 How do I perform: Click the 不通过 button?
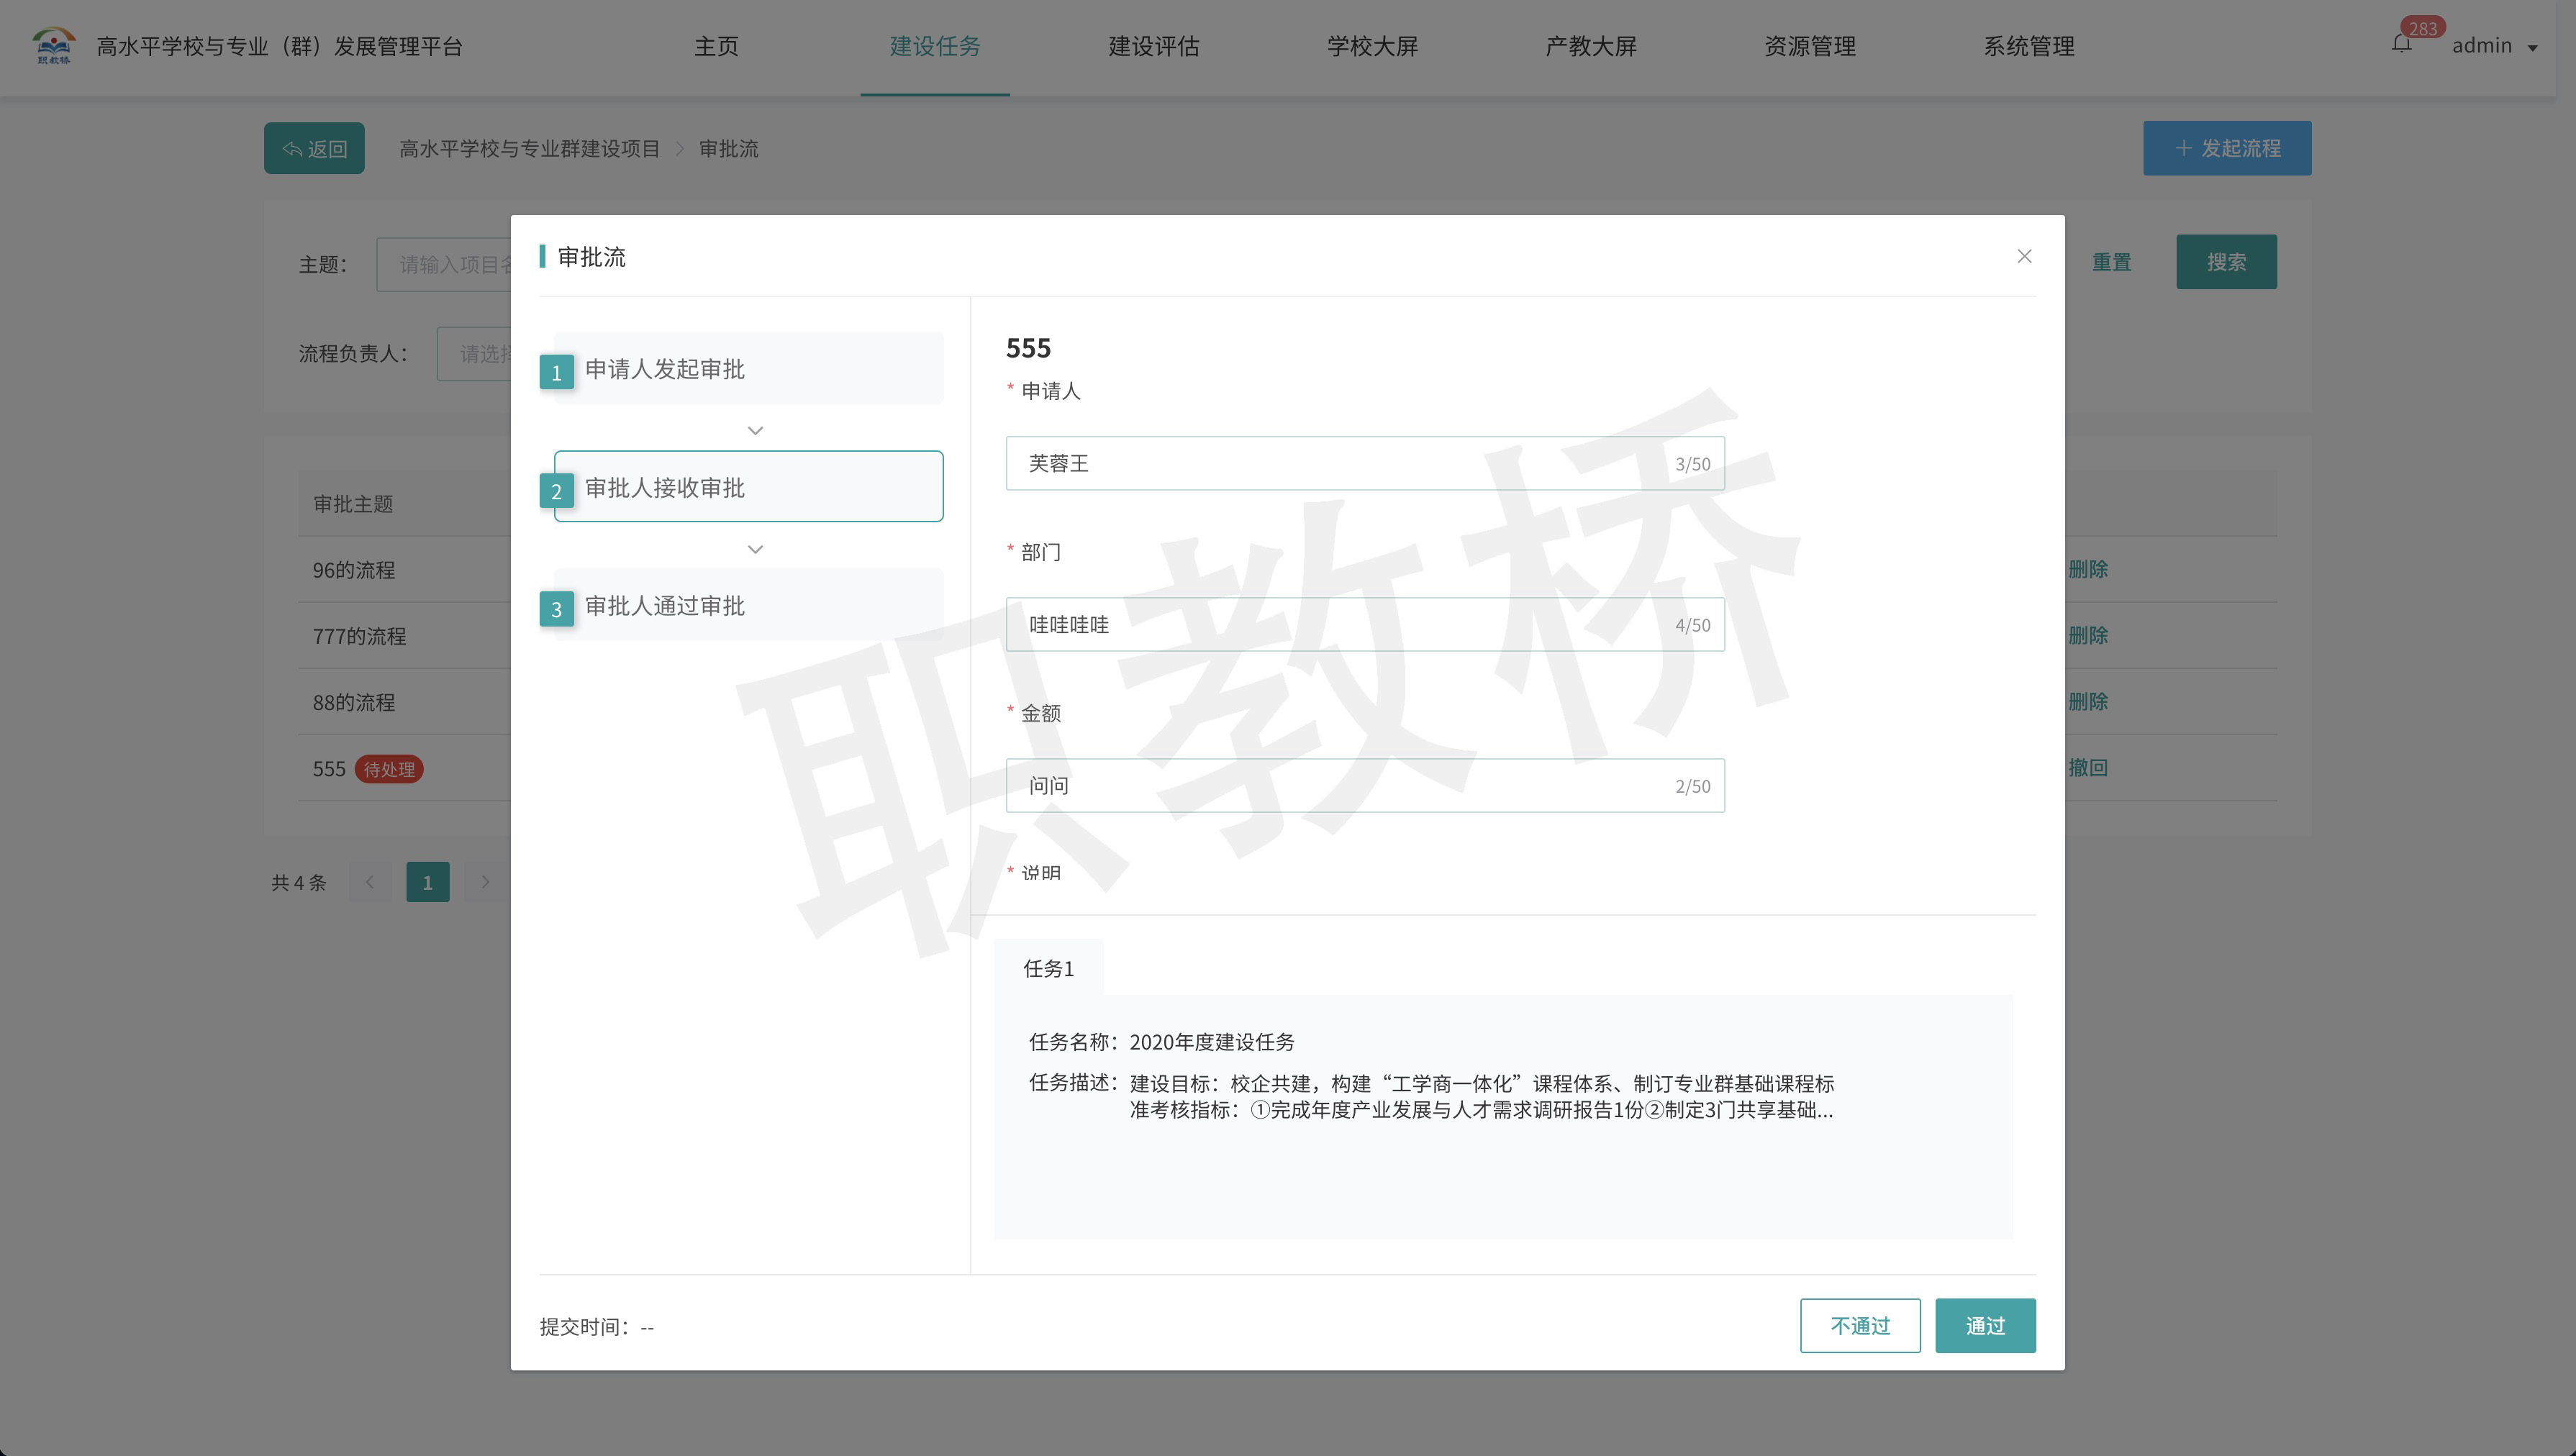tap(1859, 1325)
